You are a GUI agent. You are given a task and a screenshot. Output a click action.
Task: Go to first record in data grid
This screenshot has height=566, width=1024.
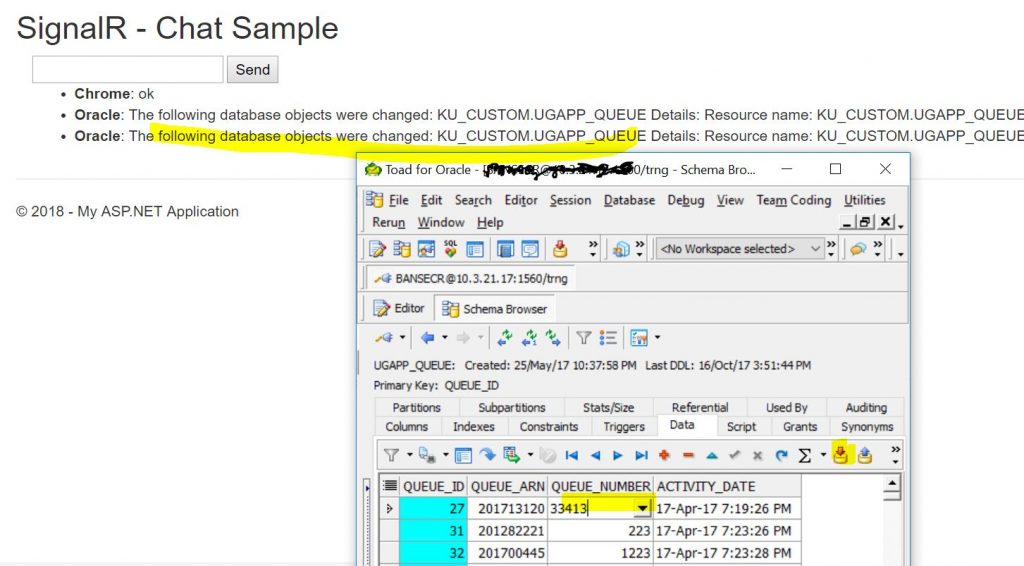pos(571,456)
